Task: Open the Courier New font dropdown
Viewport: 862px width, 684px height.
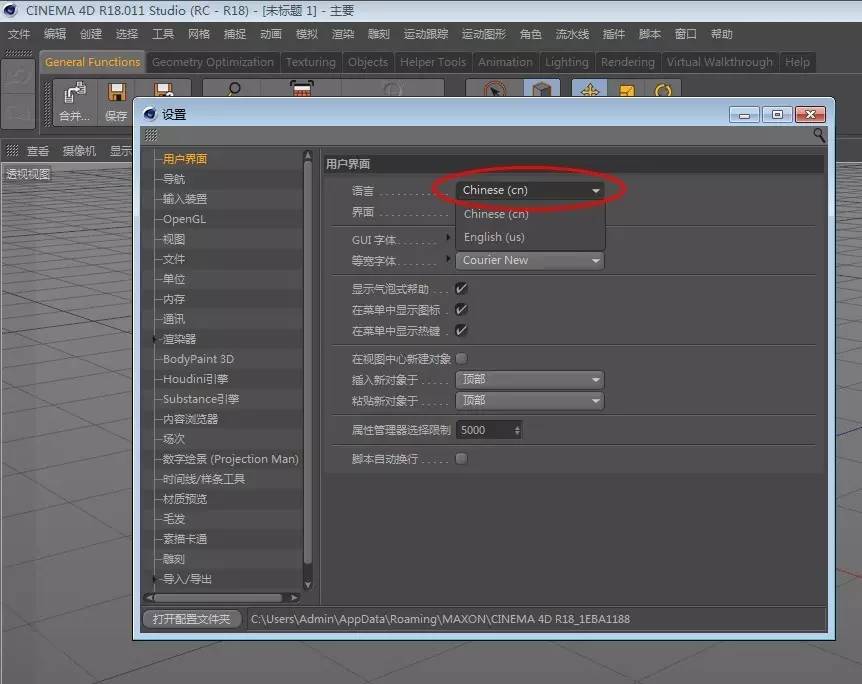Action: (530, 260)
